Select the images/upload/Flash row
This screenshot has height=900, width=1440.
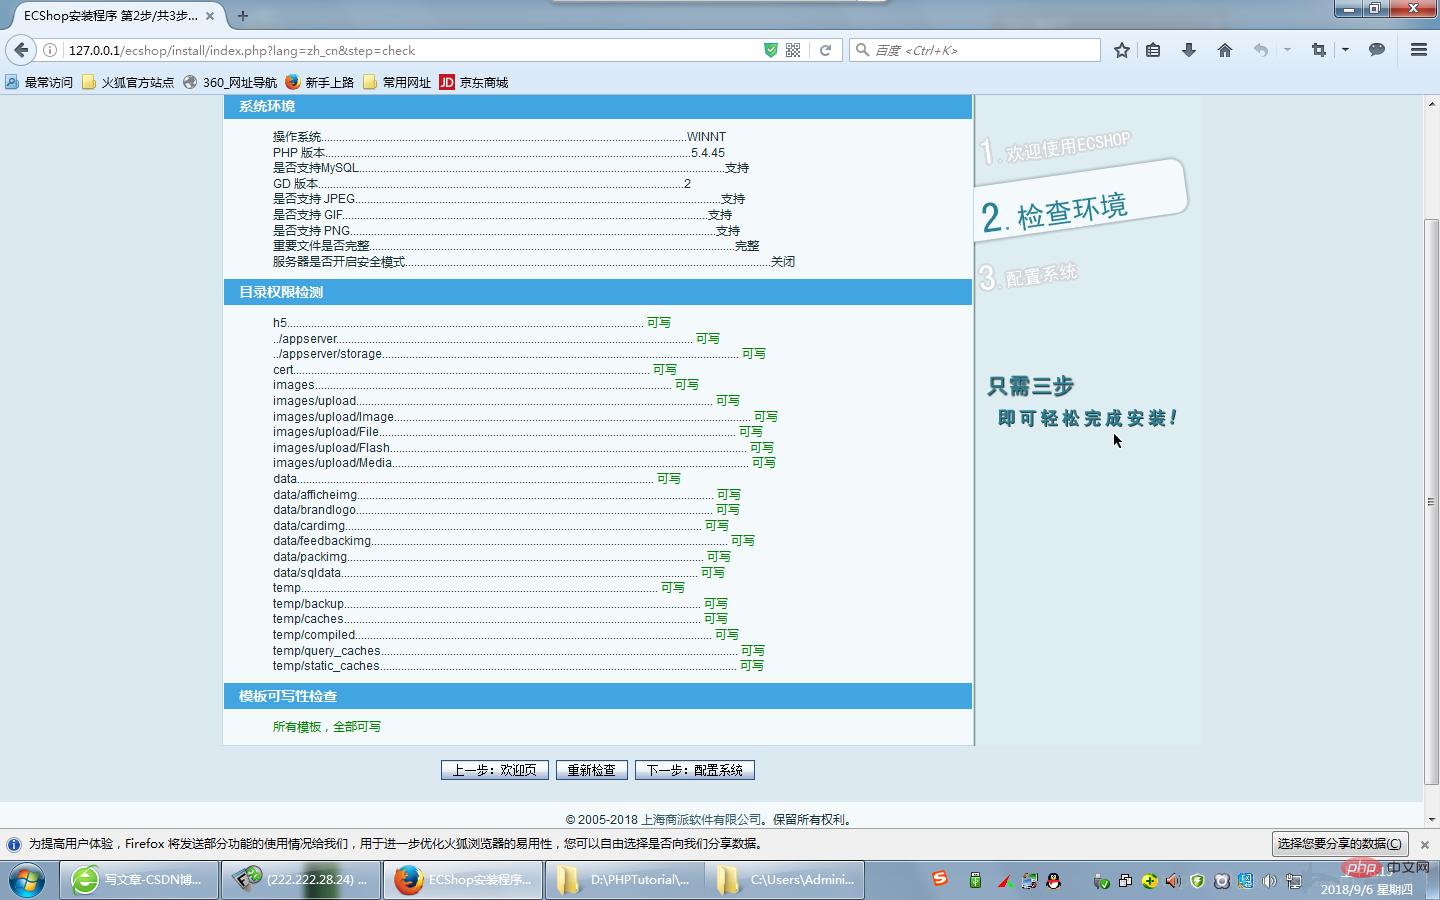pos(523,448)
